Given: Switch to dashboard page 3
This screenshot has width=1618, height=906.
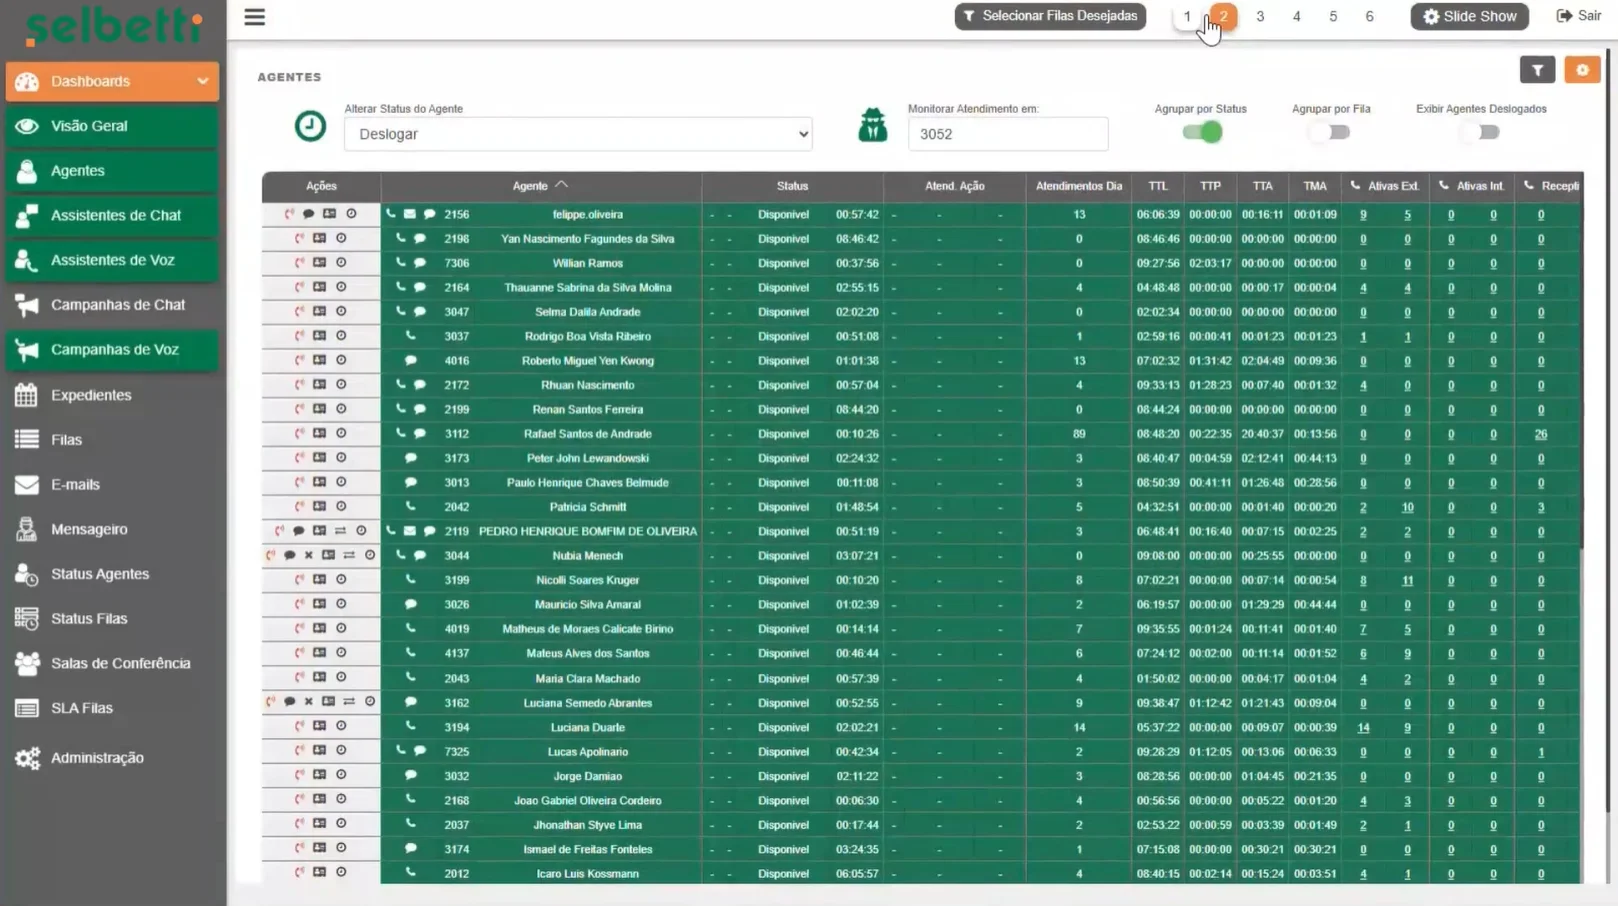Looking at the screenshot, I should coord(1260,16).
